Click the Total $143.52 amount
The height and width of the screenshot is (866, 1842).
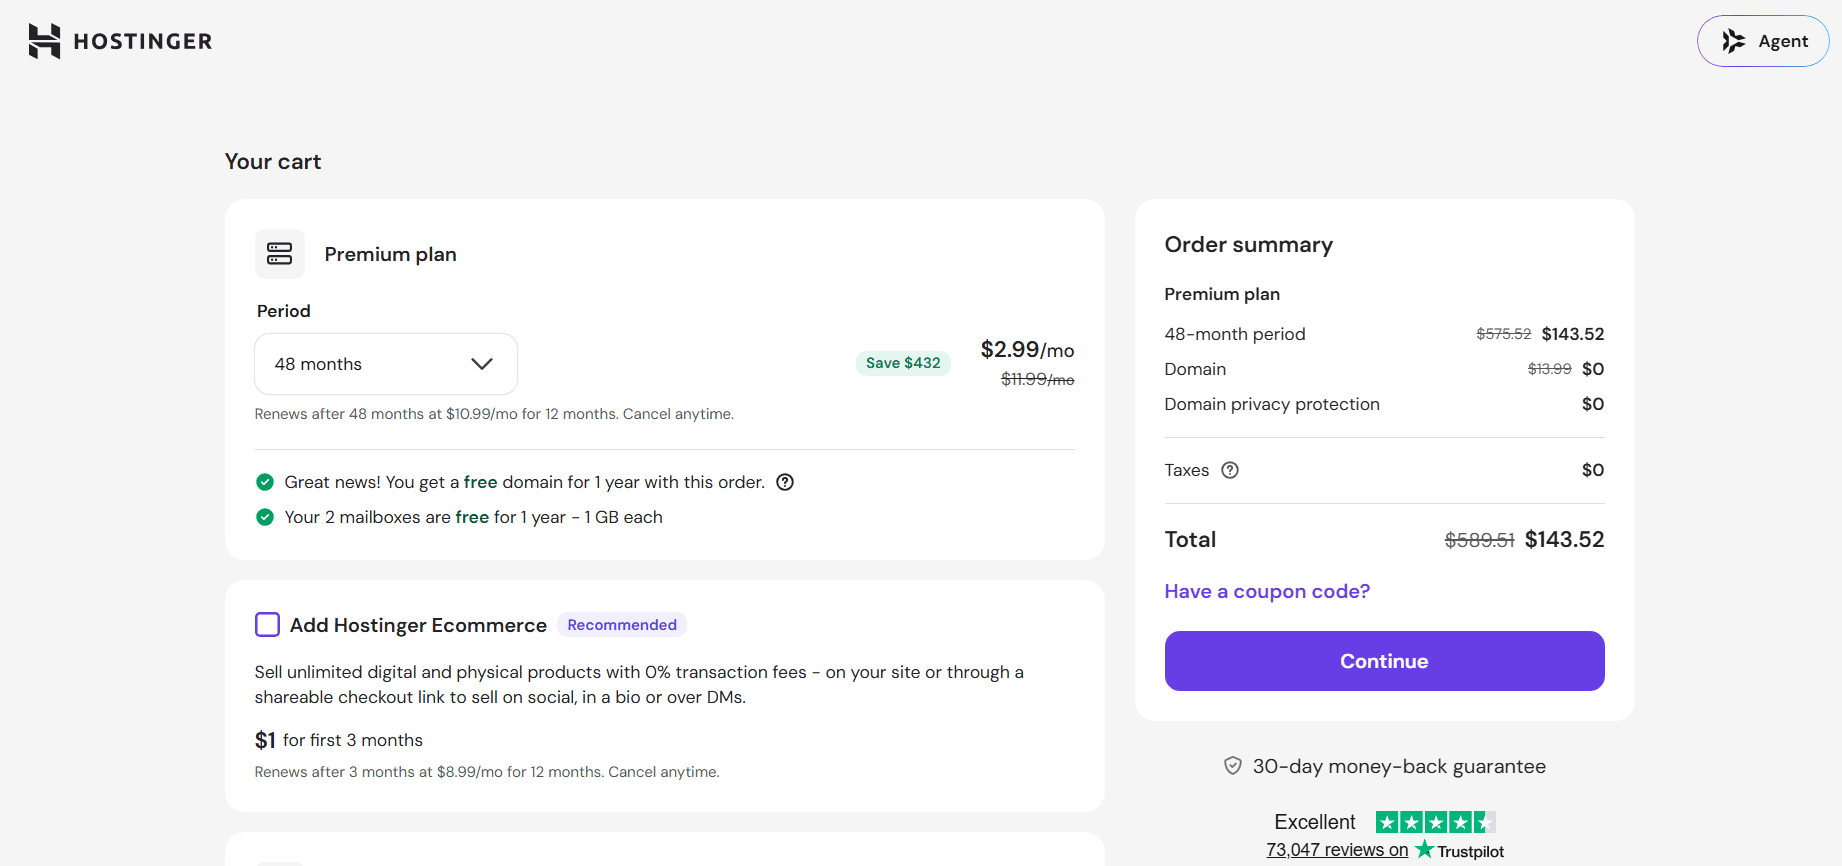[x=1564, y=540]
